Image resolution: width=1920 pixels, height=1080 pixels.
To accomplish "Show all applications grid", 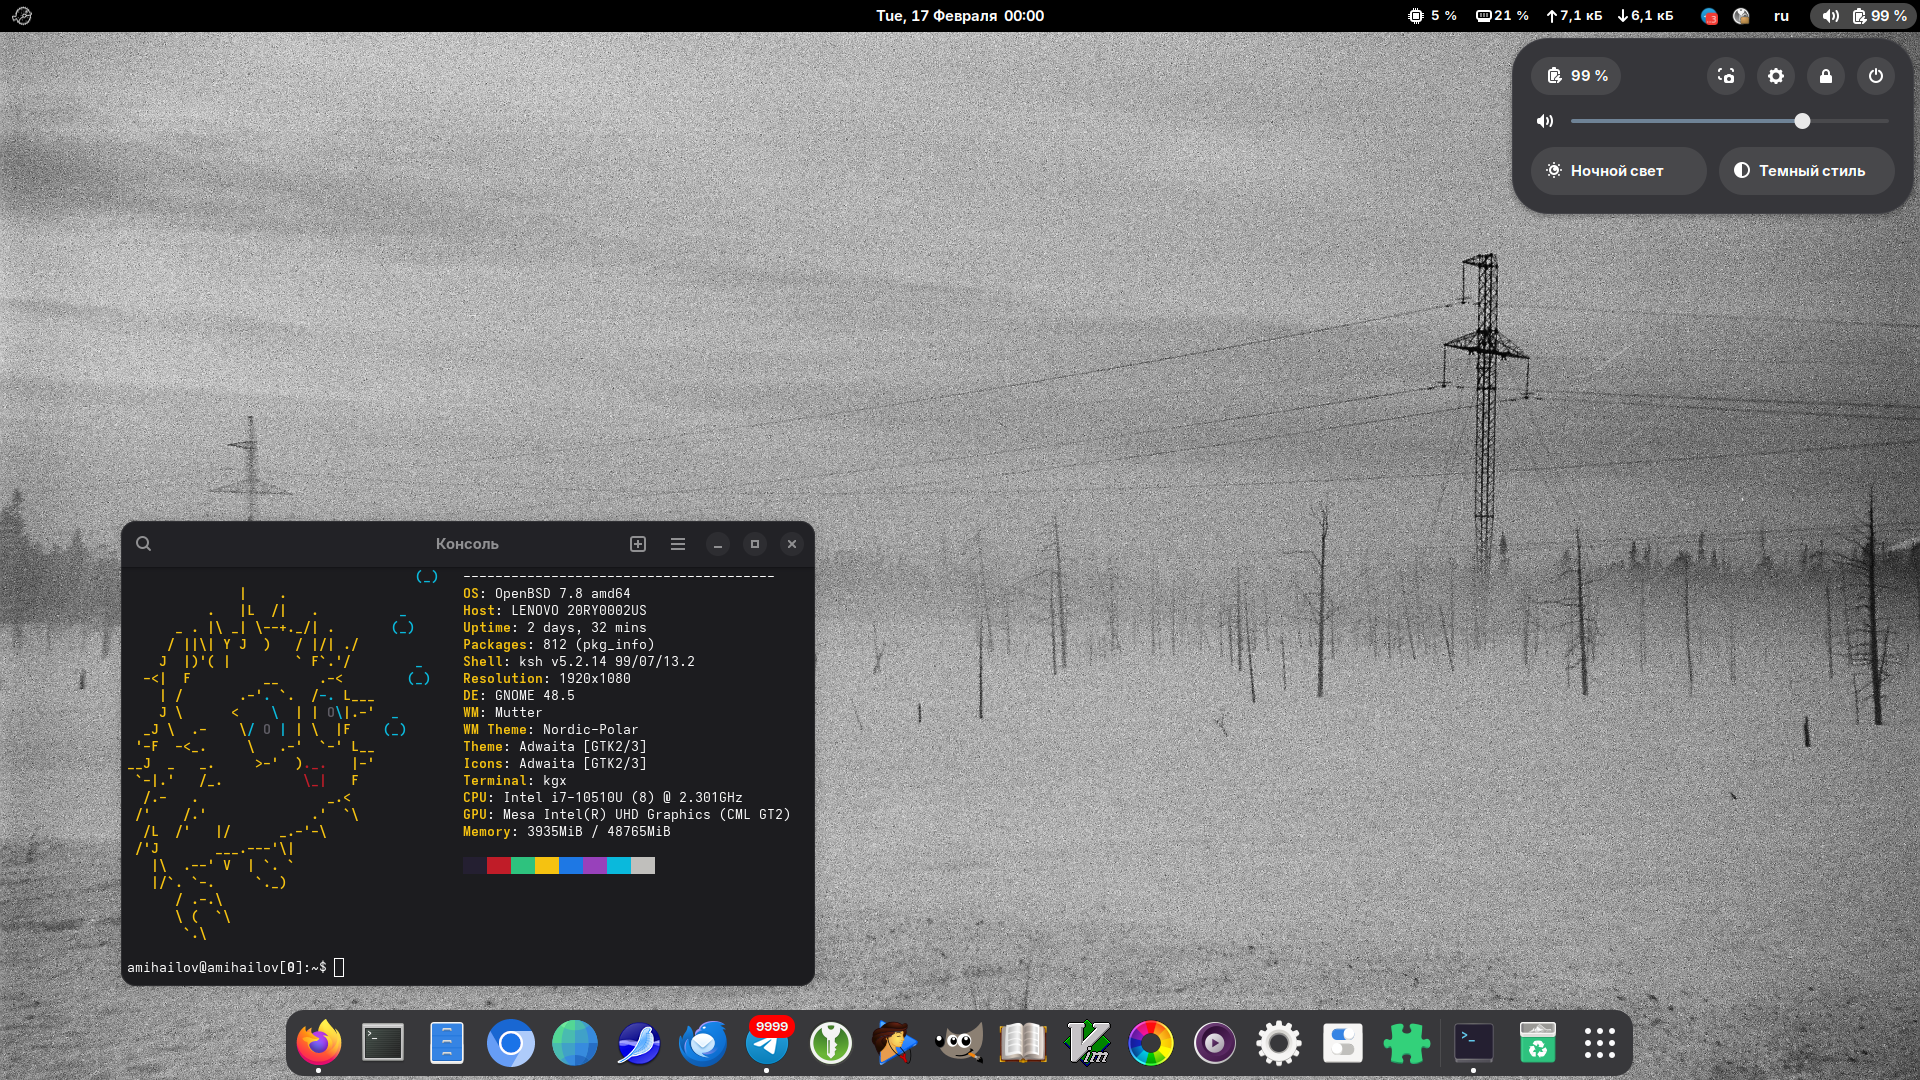I will tap(1599, 1043).
